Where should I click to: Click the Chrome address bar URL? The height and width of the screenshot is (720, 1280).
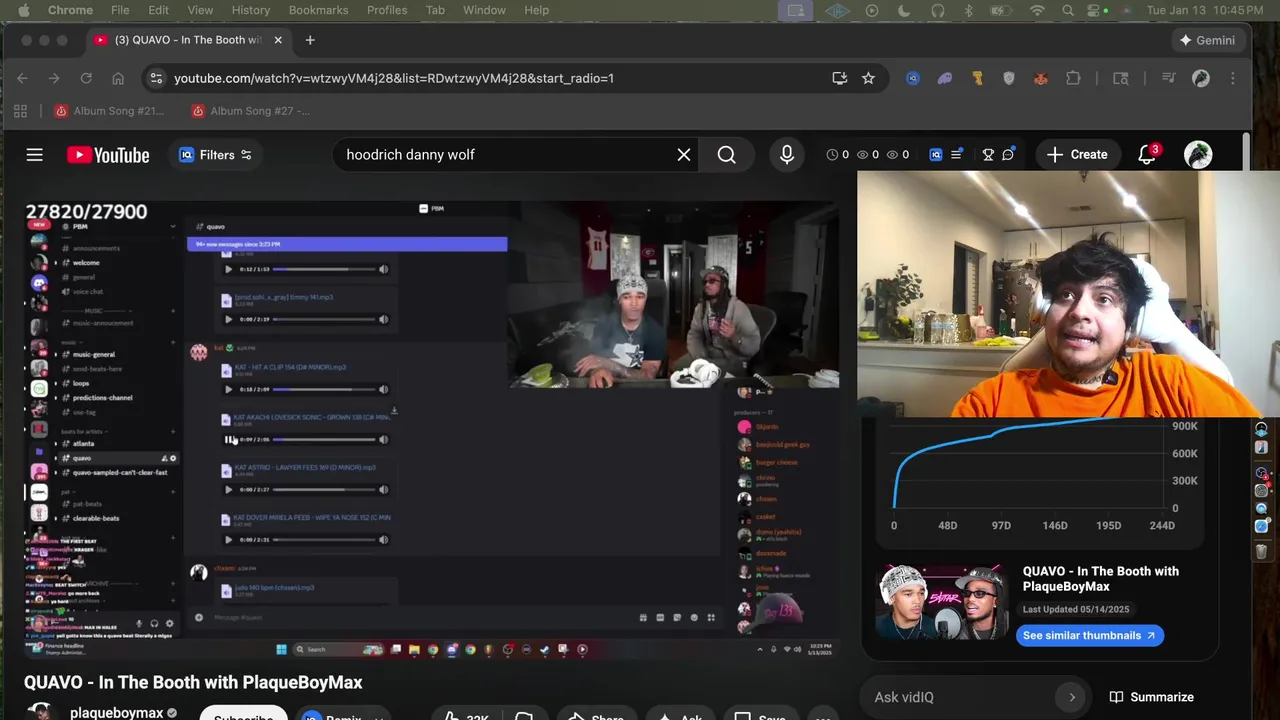click(x=394, y=78)
